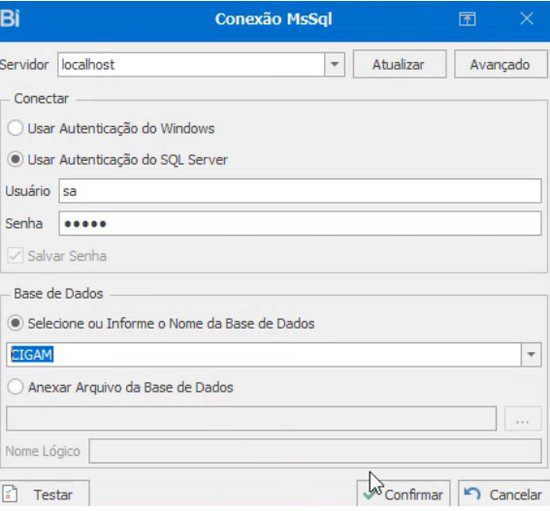Click the Base de Dados group heading
This screenshot has width=550, height=511.
click(x=58, y=294)
